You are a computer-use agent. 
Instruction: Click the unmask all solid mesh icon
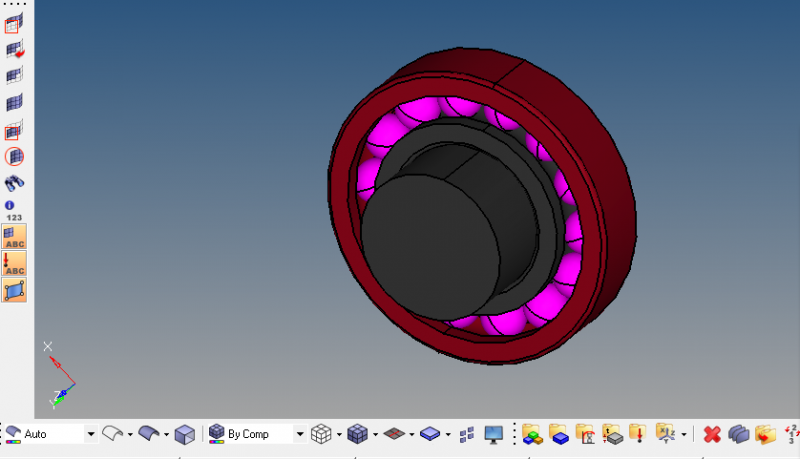point(14,103)
